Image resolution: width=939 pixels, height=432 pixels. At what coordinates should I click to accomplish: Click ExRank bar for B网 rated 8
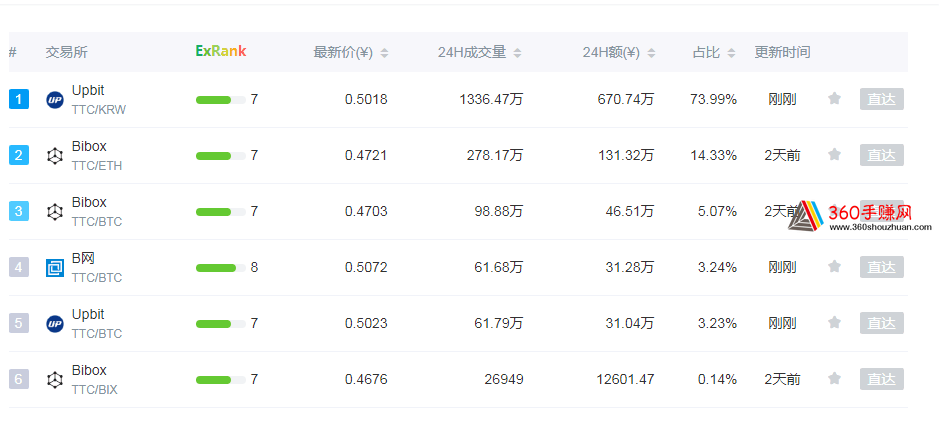220,268
